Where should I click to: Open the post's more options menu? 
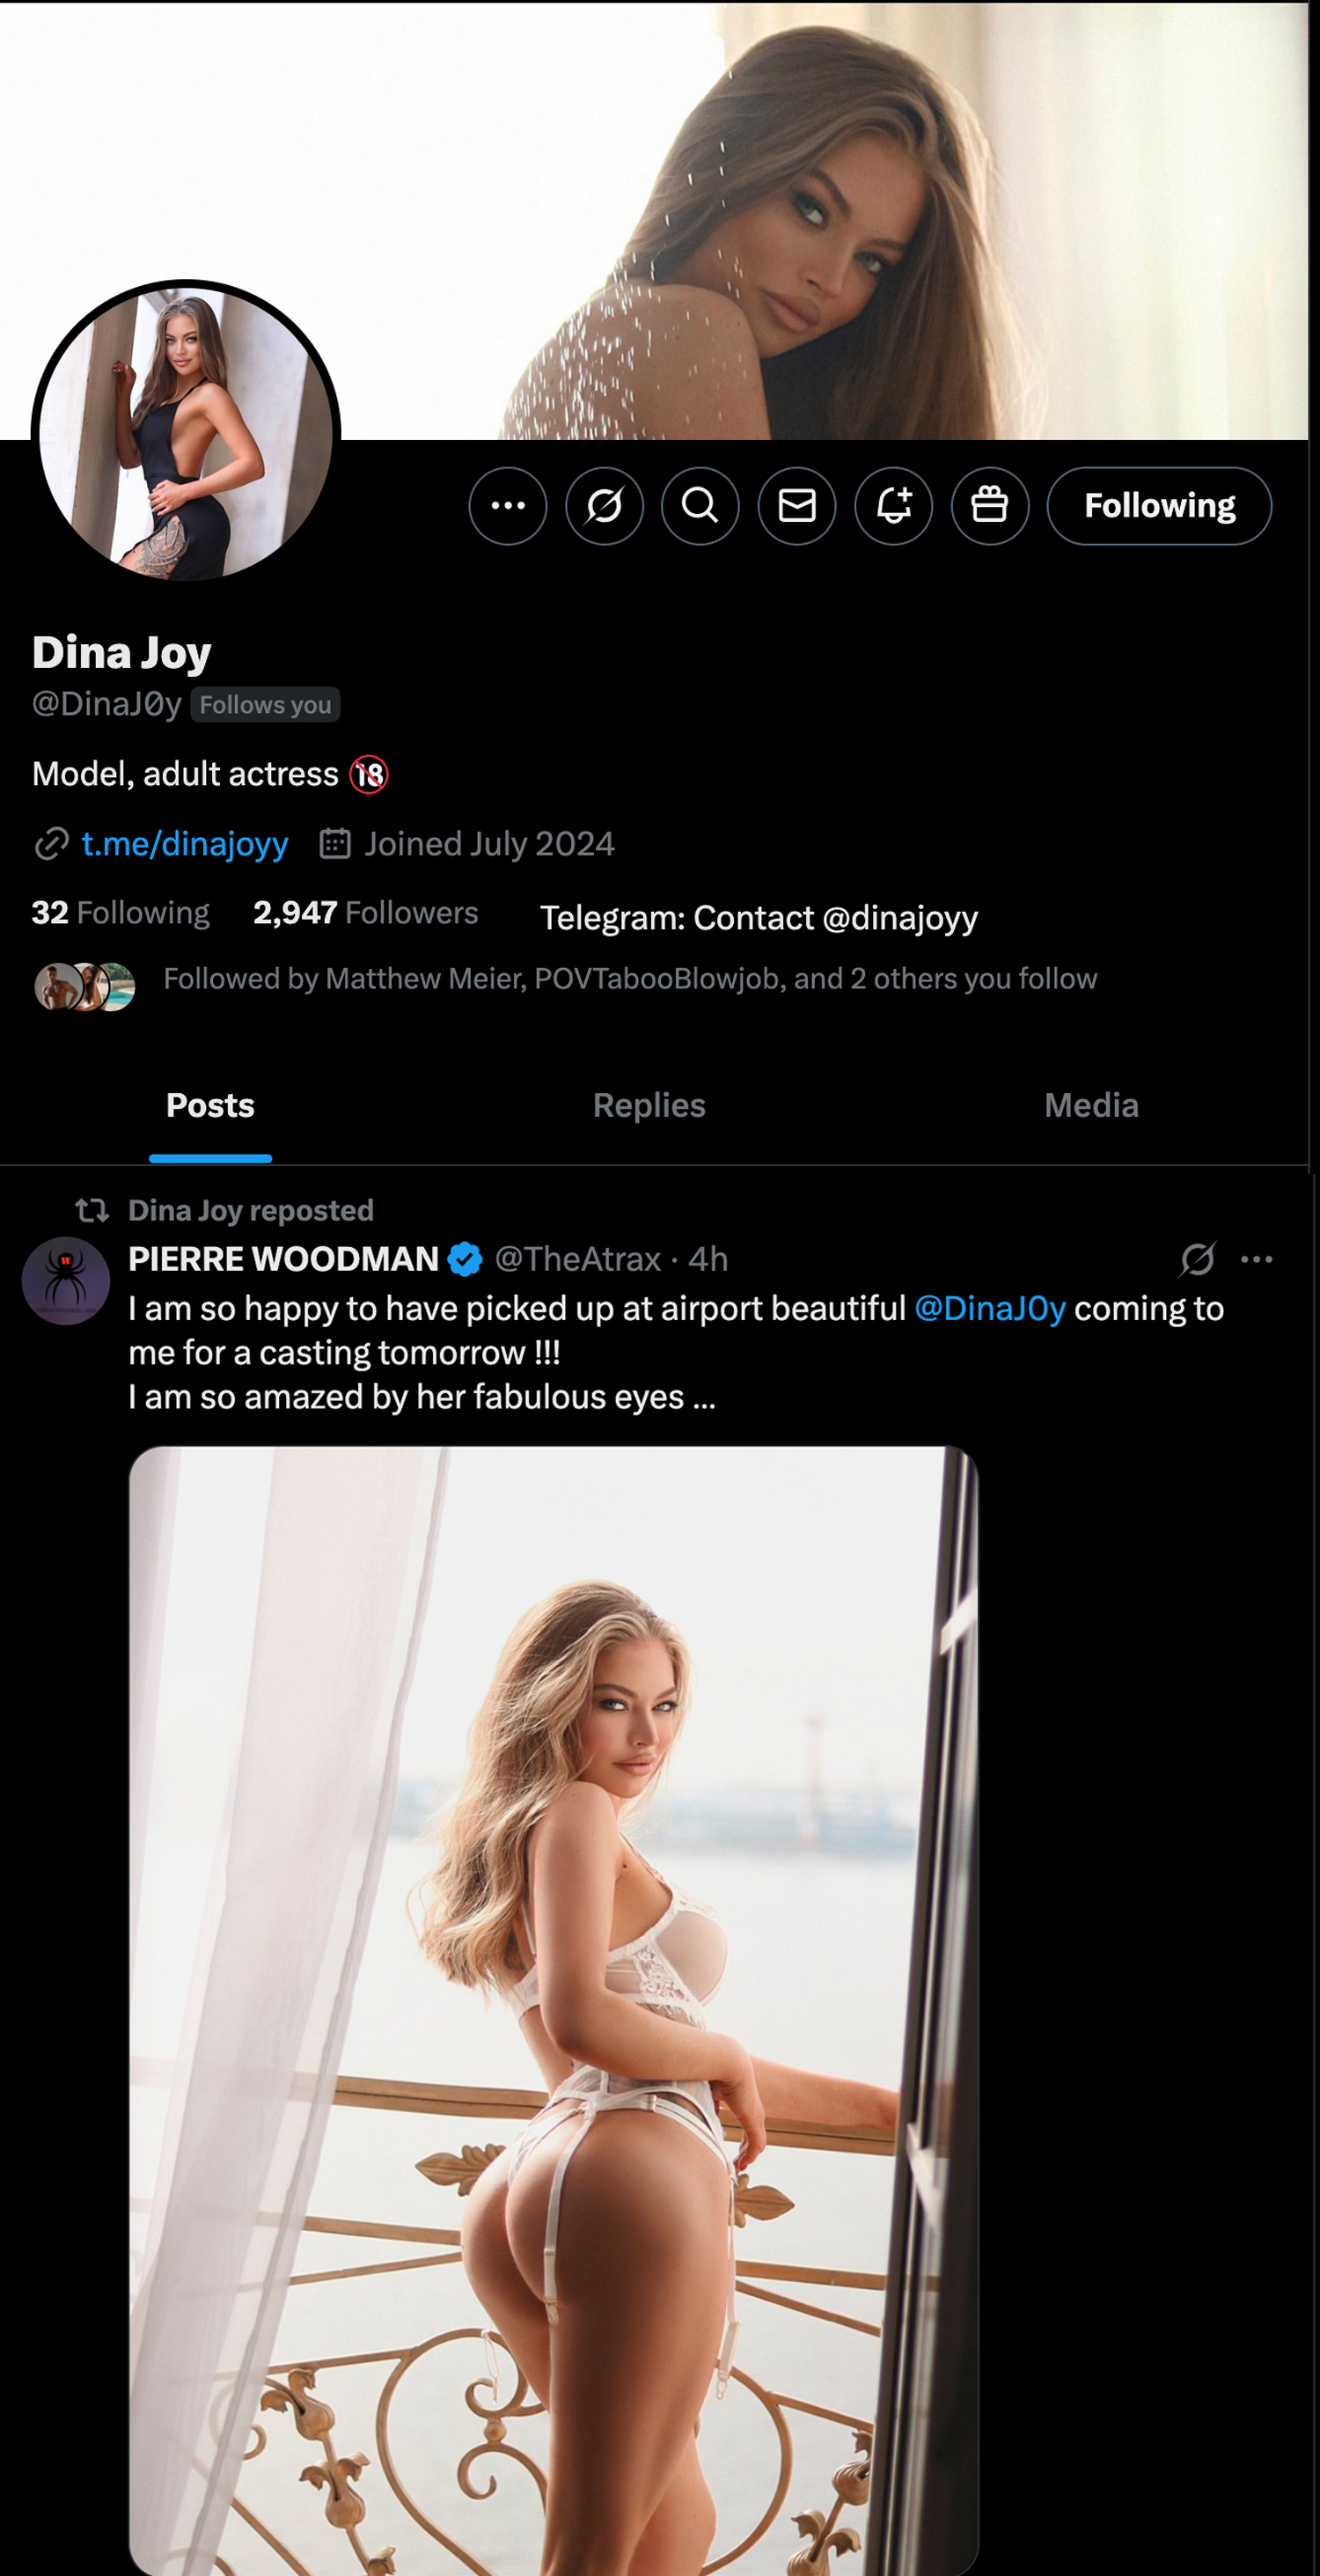1256,1259
